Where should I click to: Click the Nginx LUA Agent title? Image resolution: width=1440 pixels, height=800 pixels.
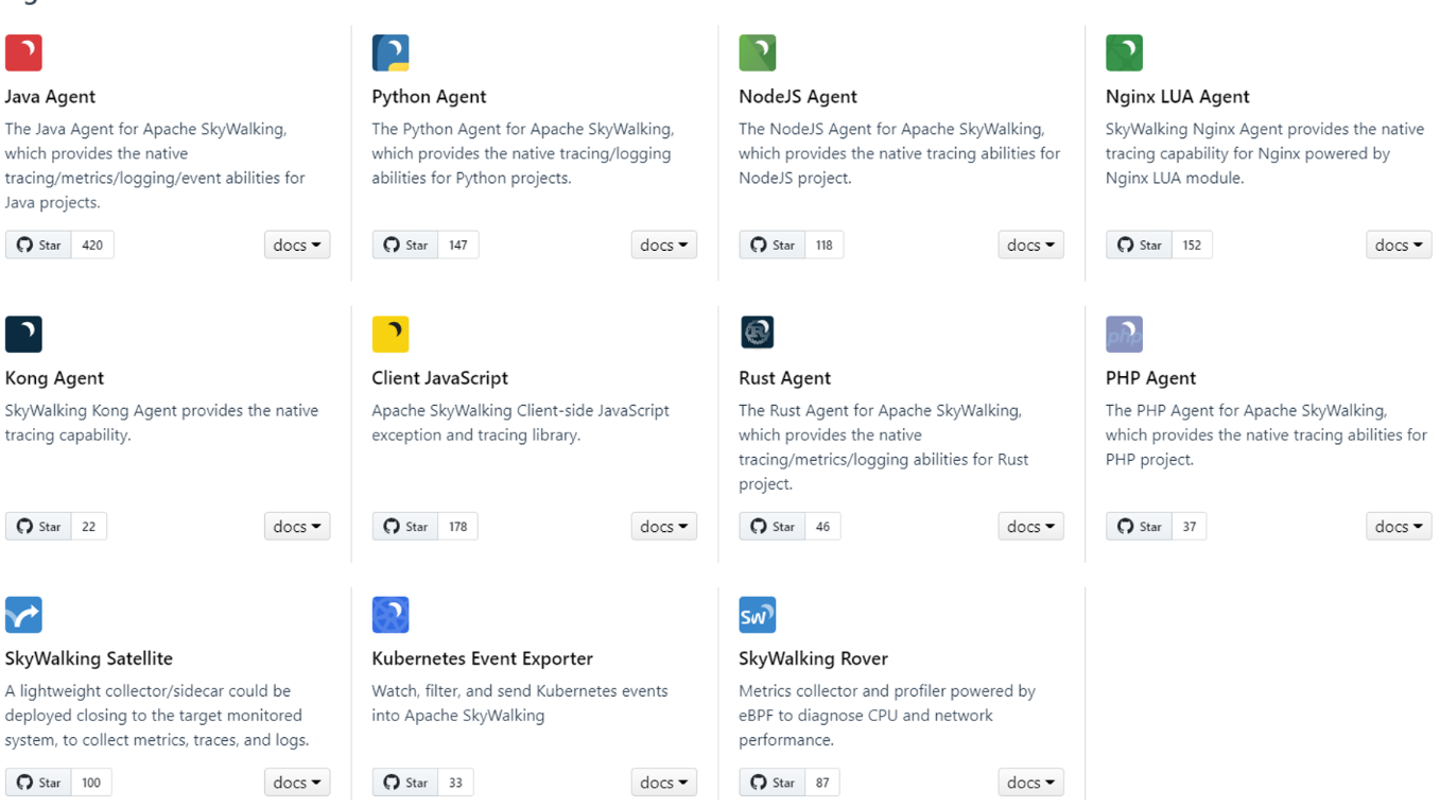click(x=1178, y=97)
